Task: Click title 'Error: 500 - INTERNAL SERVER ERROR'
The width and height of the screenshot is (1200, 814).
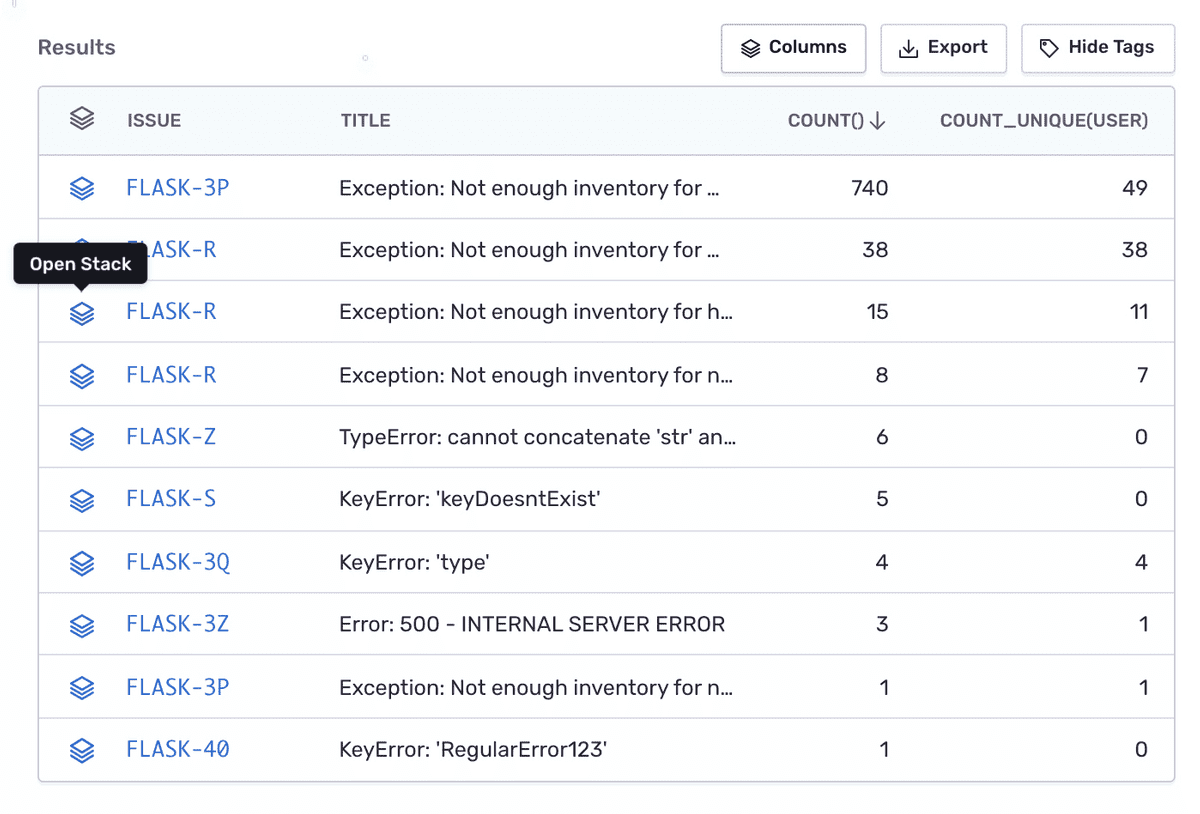Action: pos(532,624)
